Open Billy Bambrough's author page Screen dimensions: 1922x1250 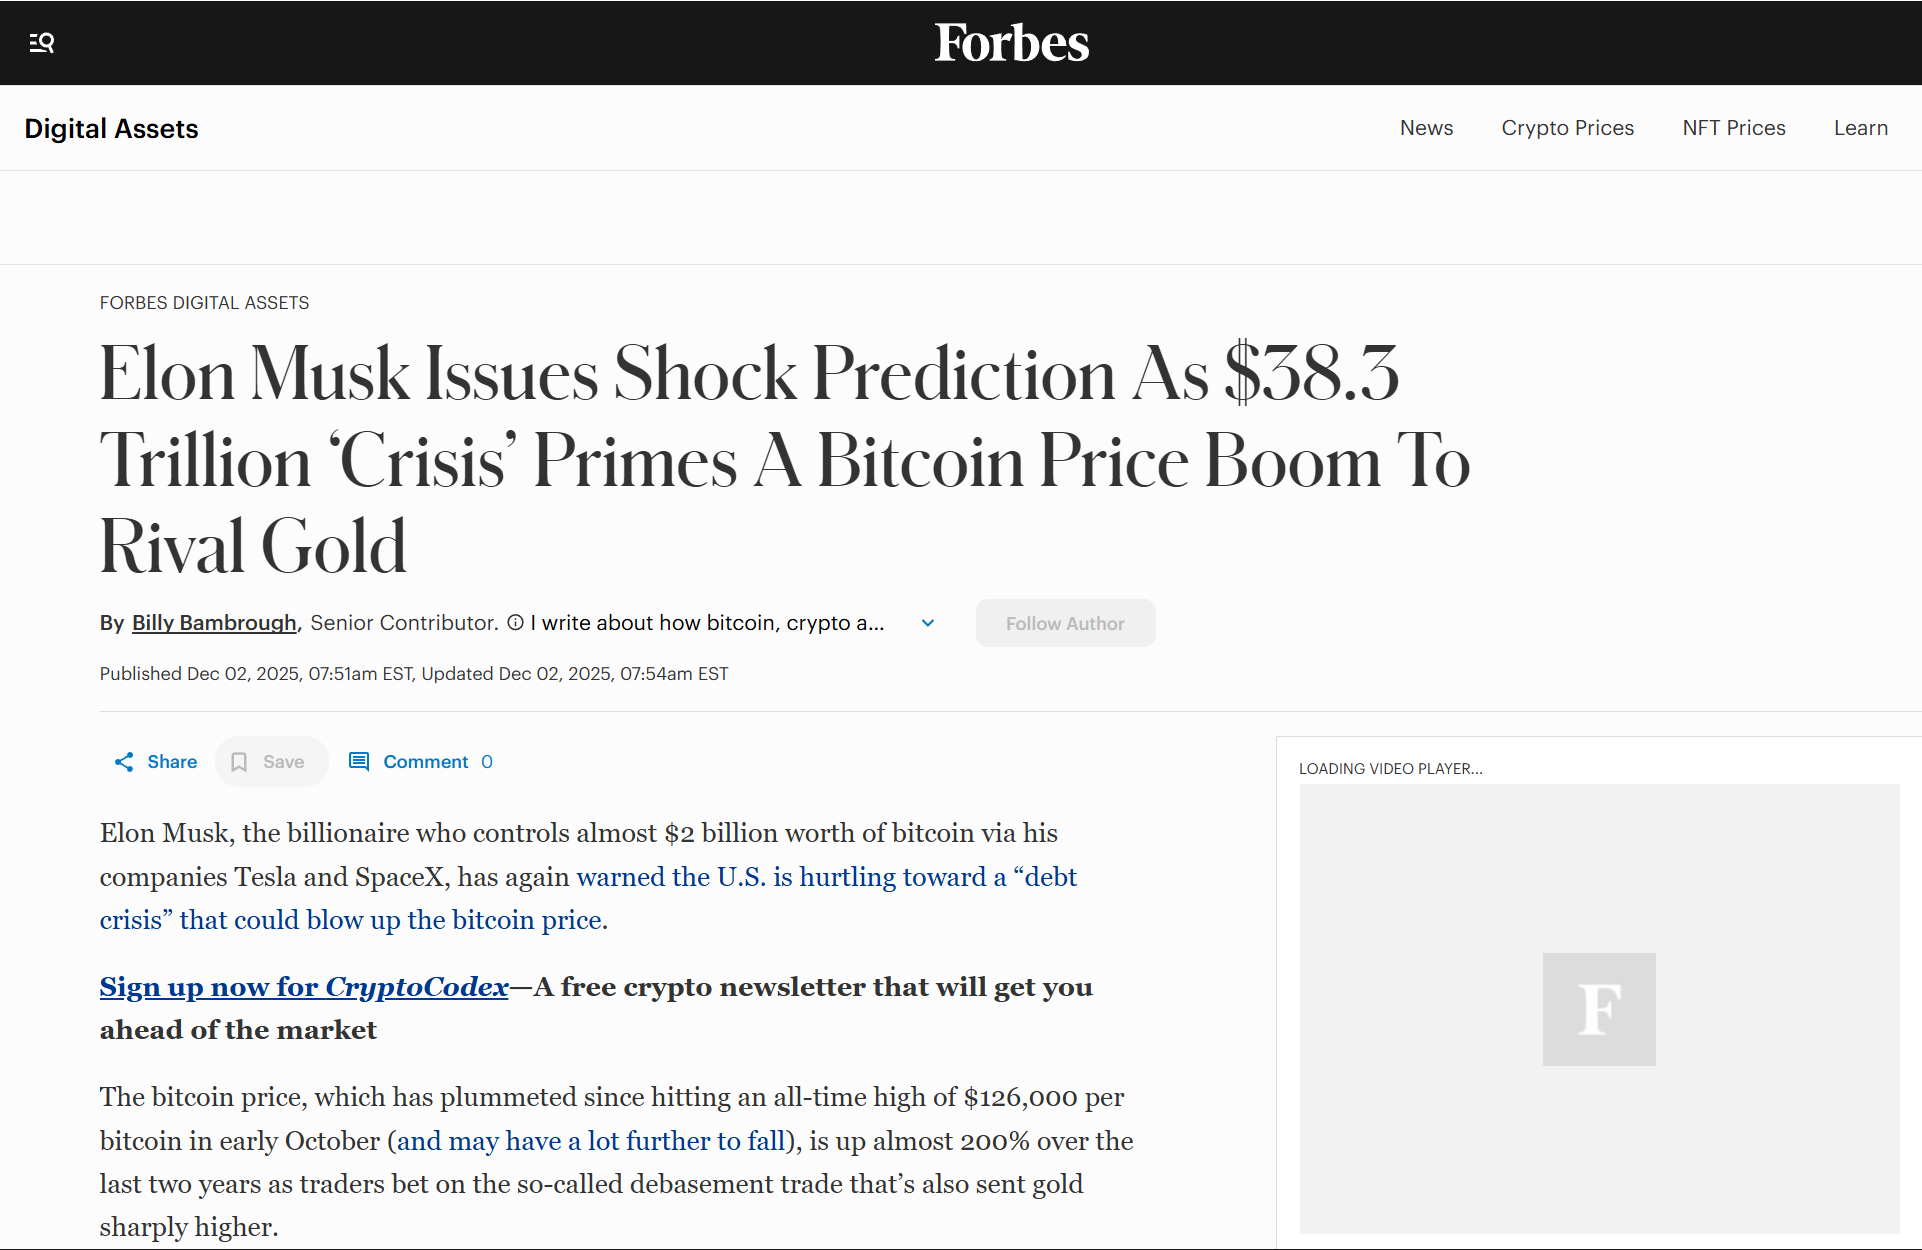pyautogui.click(x=214, y=623)
